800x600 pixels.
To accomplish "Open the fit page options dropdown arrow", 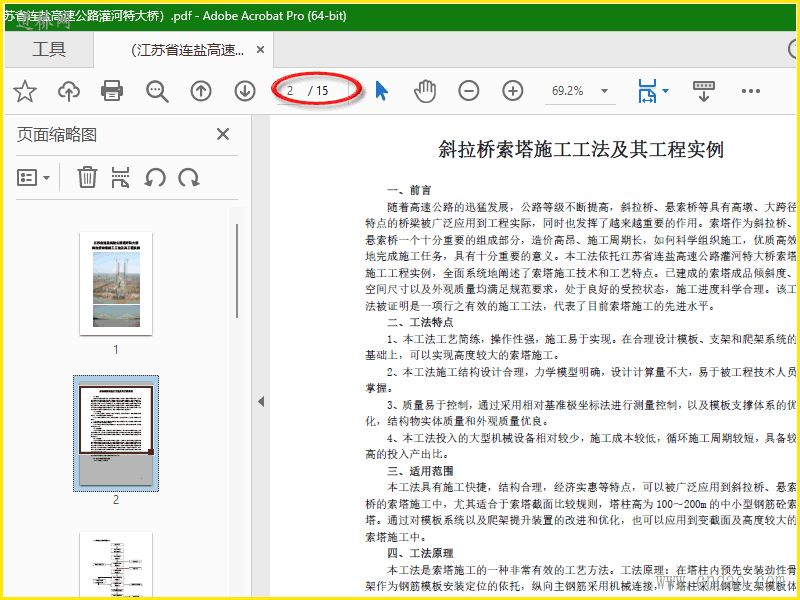I will [665, 91].
